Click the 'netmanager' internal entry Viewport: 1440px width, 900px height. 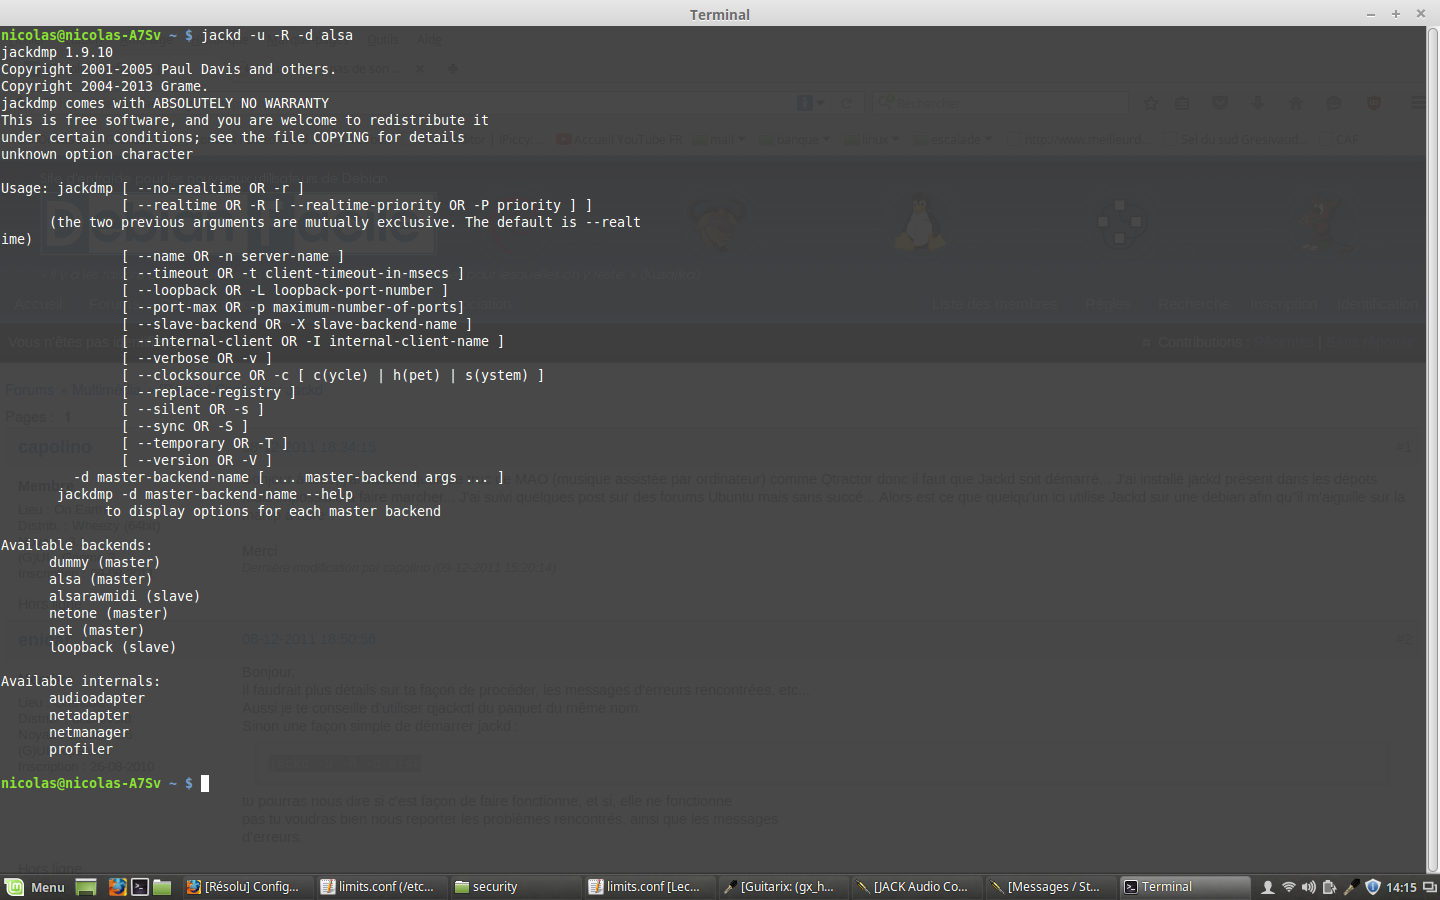tap(89, 732)
